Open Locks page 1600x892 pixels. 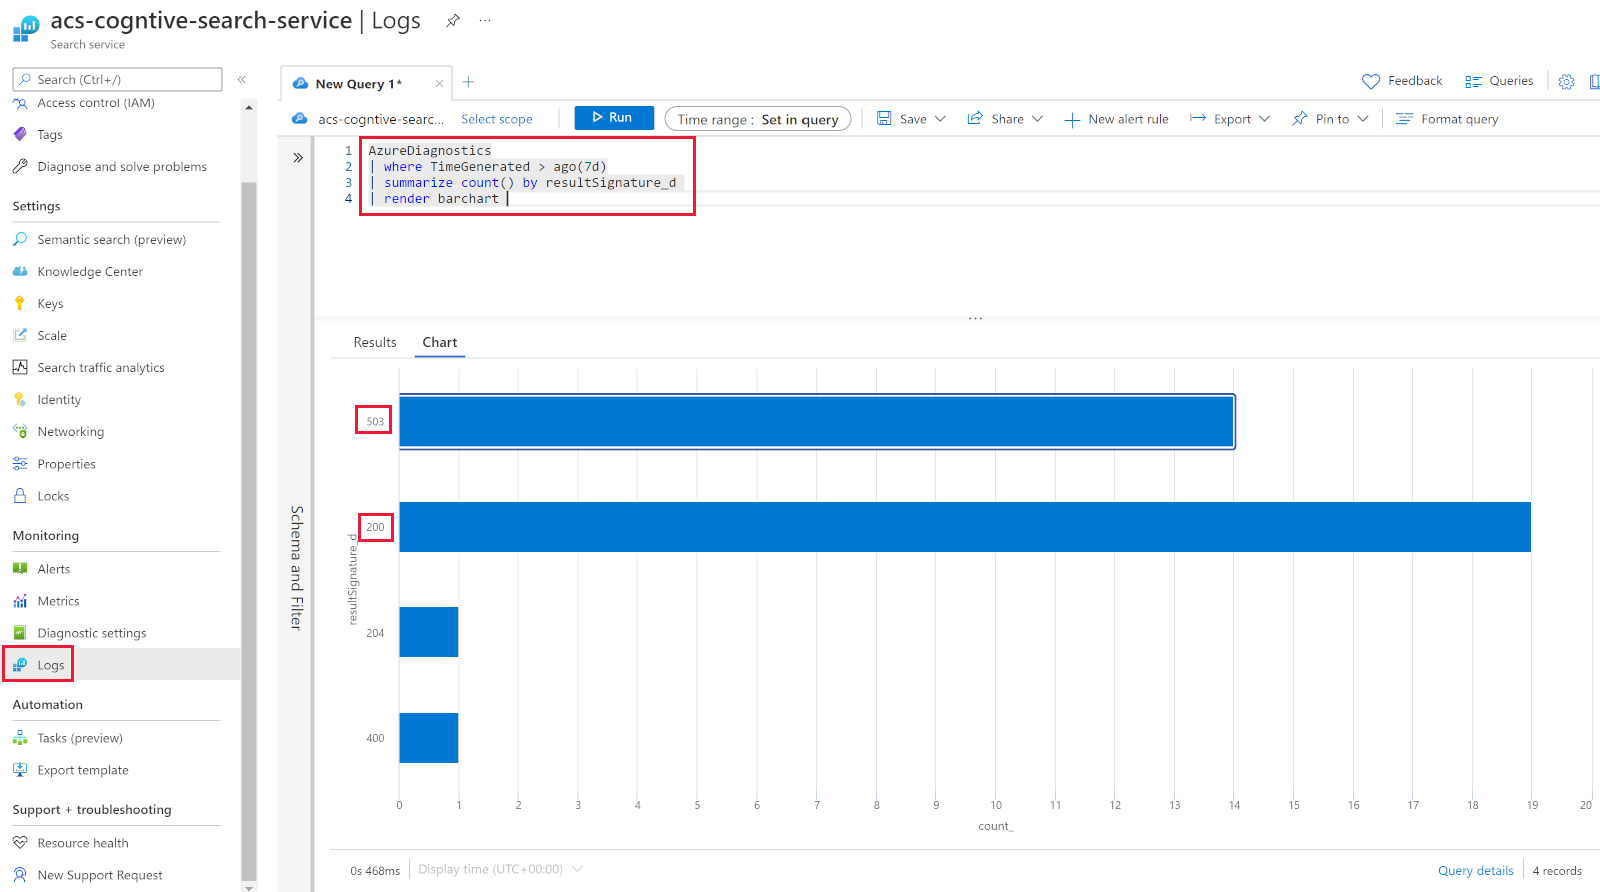[x=53, y=496]
